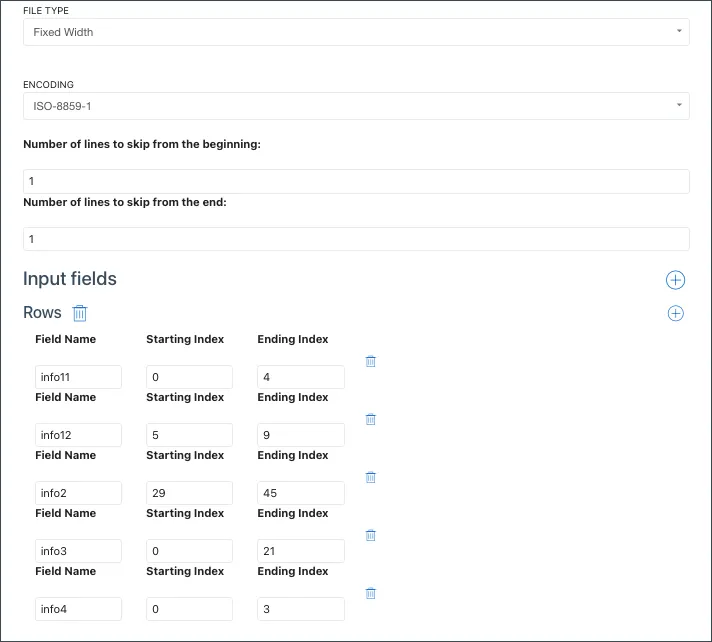Add a new input field with plus icon
Image resolution: width=712 pixels, height=642 pixels.
(x=675, y=280)
